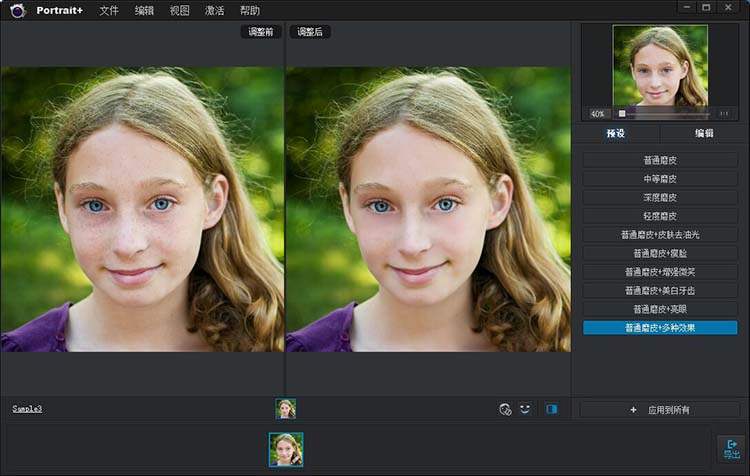Select the Sample3 thumbnail in bottom filmstrip
This screenshot has width=750, height=476.
tap(286, 449)
